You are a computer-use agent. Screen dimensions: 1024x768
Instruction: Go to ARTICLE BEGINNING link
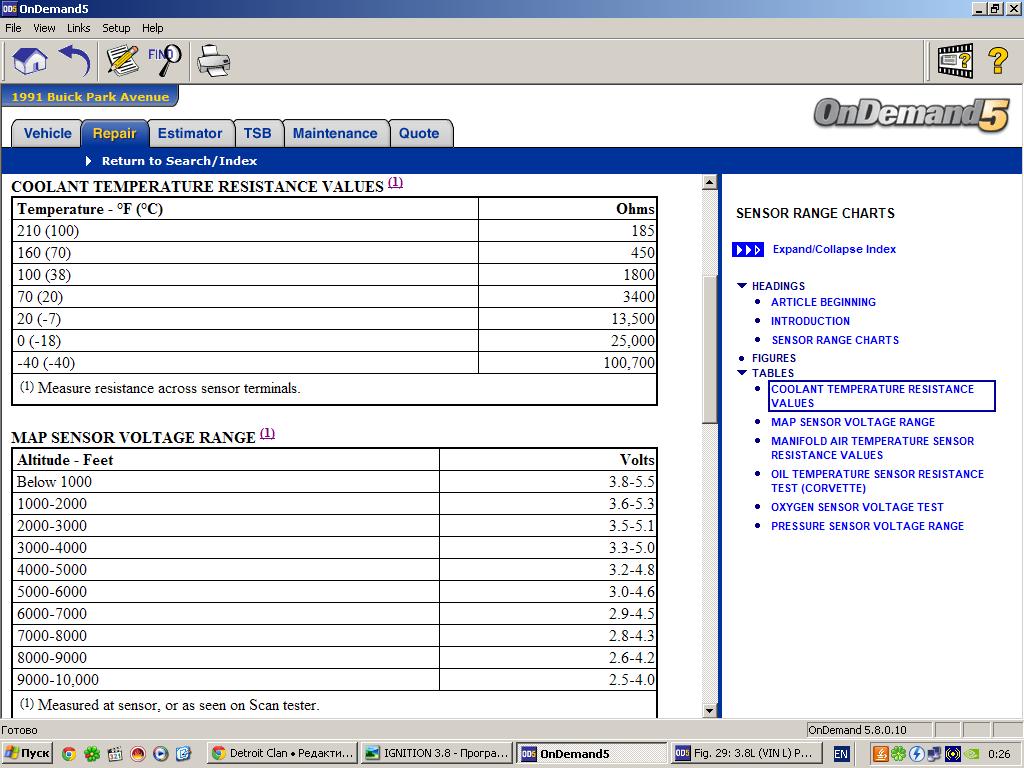[823, 302]
